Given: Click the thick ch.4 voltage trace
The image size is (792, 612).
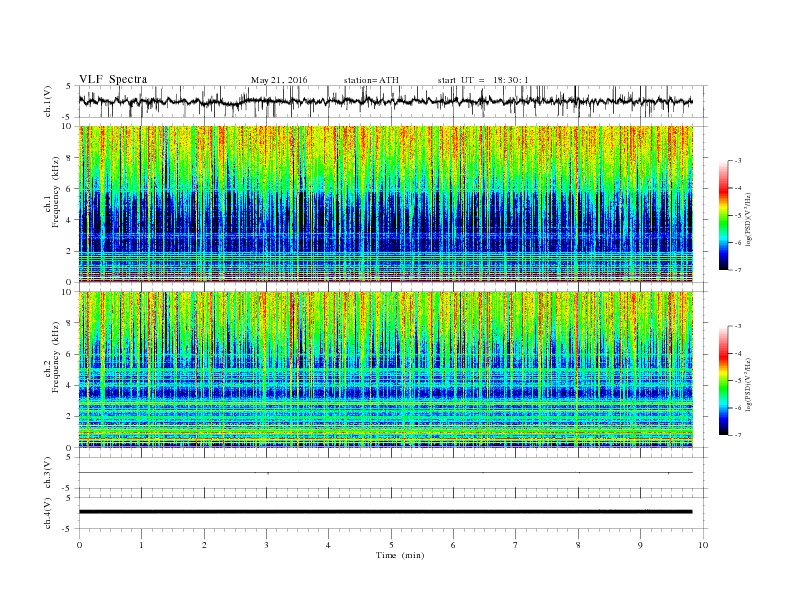Looking at the screenshot, I should click(x=385, y=512).
